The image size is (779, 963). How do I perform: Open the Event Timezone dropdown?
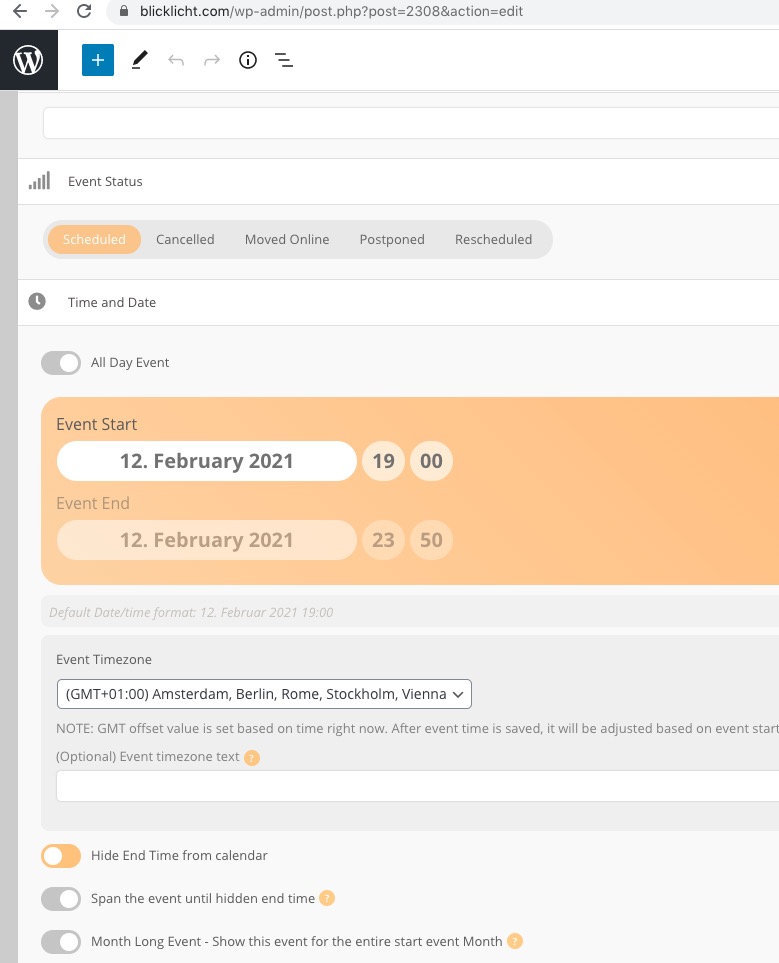pos(264,694)
